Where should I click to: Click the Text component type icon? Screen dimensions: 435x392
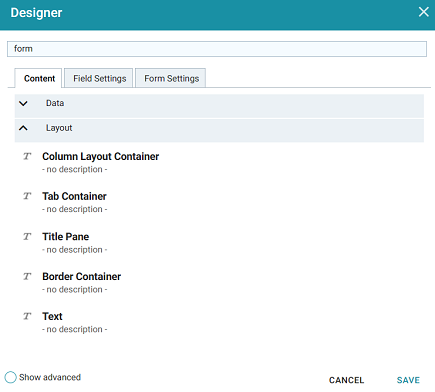click(27, 316)
